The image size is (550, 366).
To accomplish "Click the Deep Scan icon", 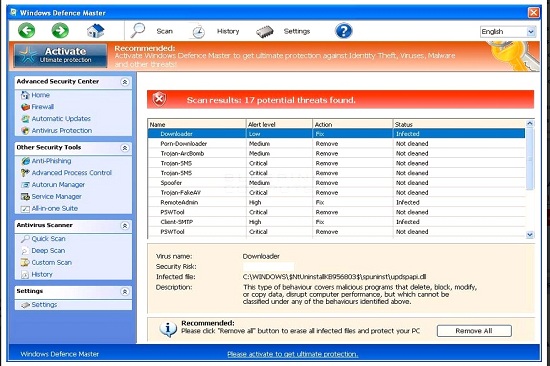I will pyautogui.click(x=25, y=251).
